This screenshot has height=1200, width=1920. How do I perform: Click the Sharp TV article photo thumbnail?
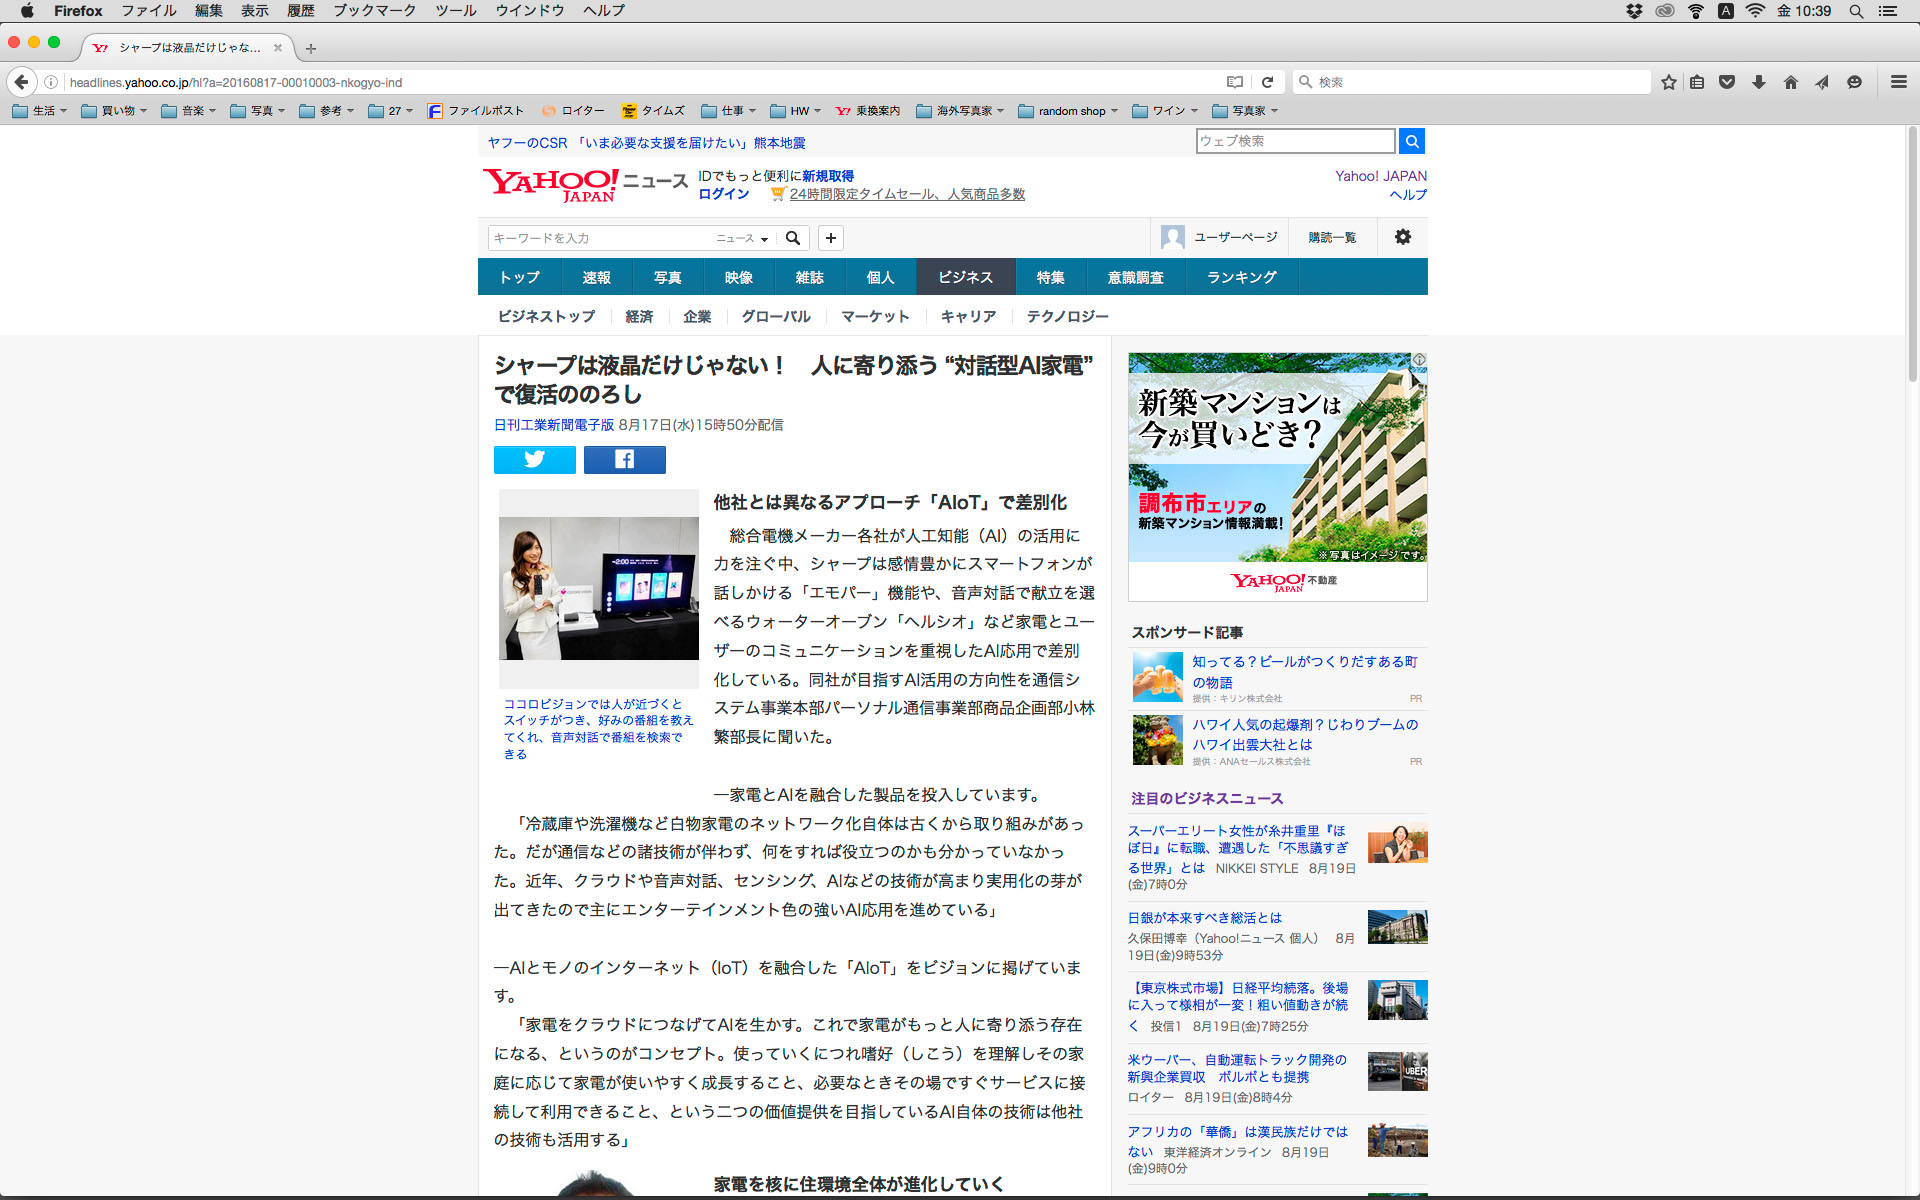pos(598,588)
